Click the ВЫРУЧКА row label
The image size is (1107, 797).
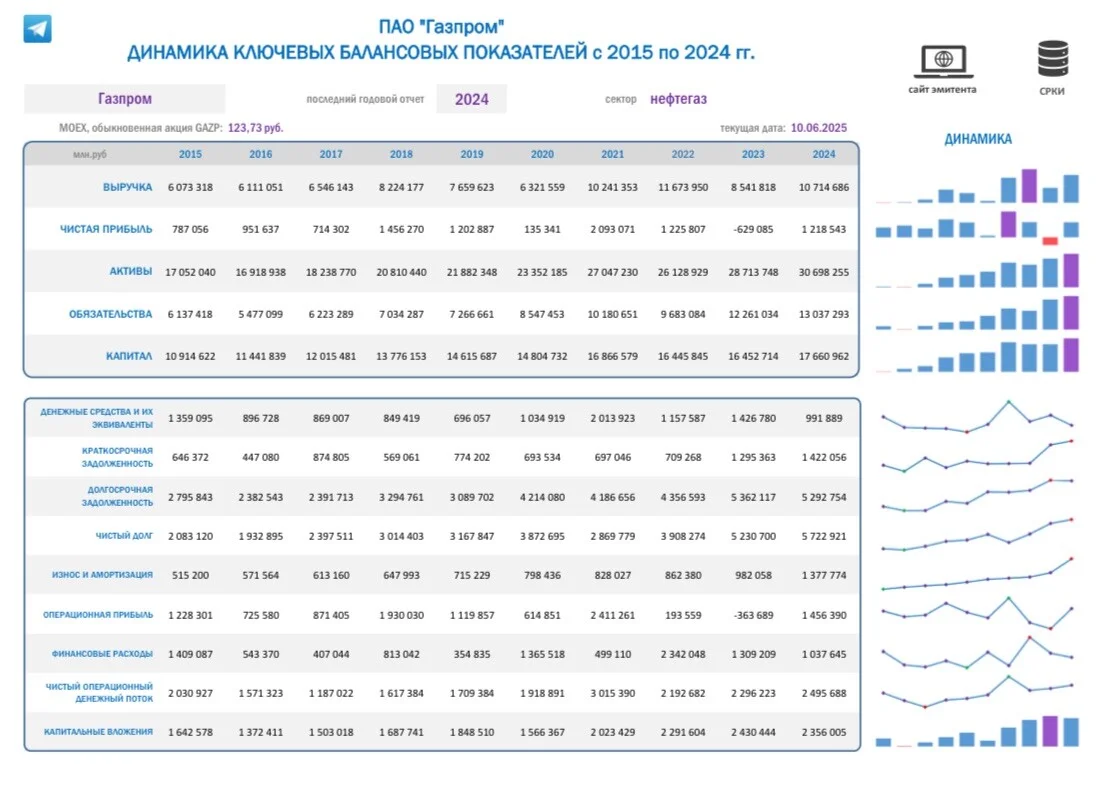127,187
